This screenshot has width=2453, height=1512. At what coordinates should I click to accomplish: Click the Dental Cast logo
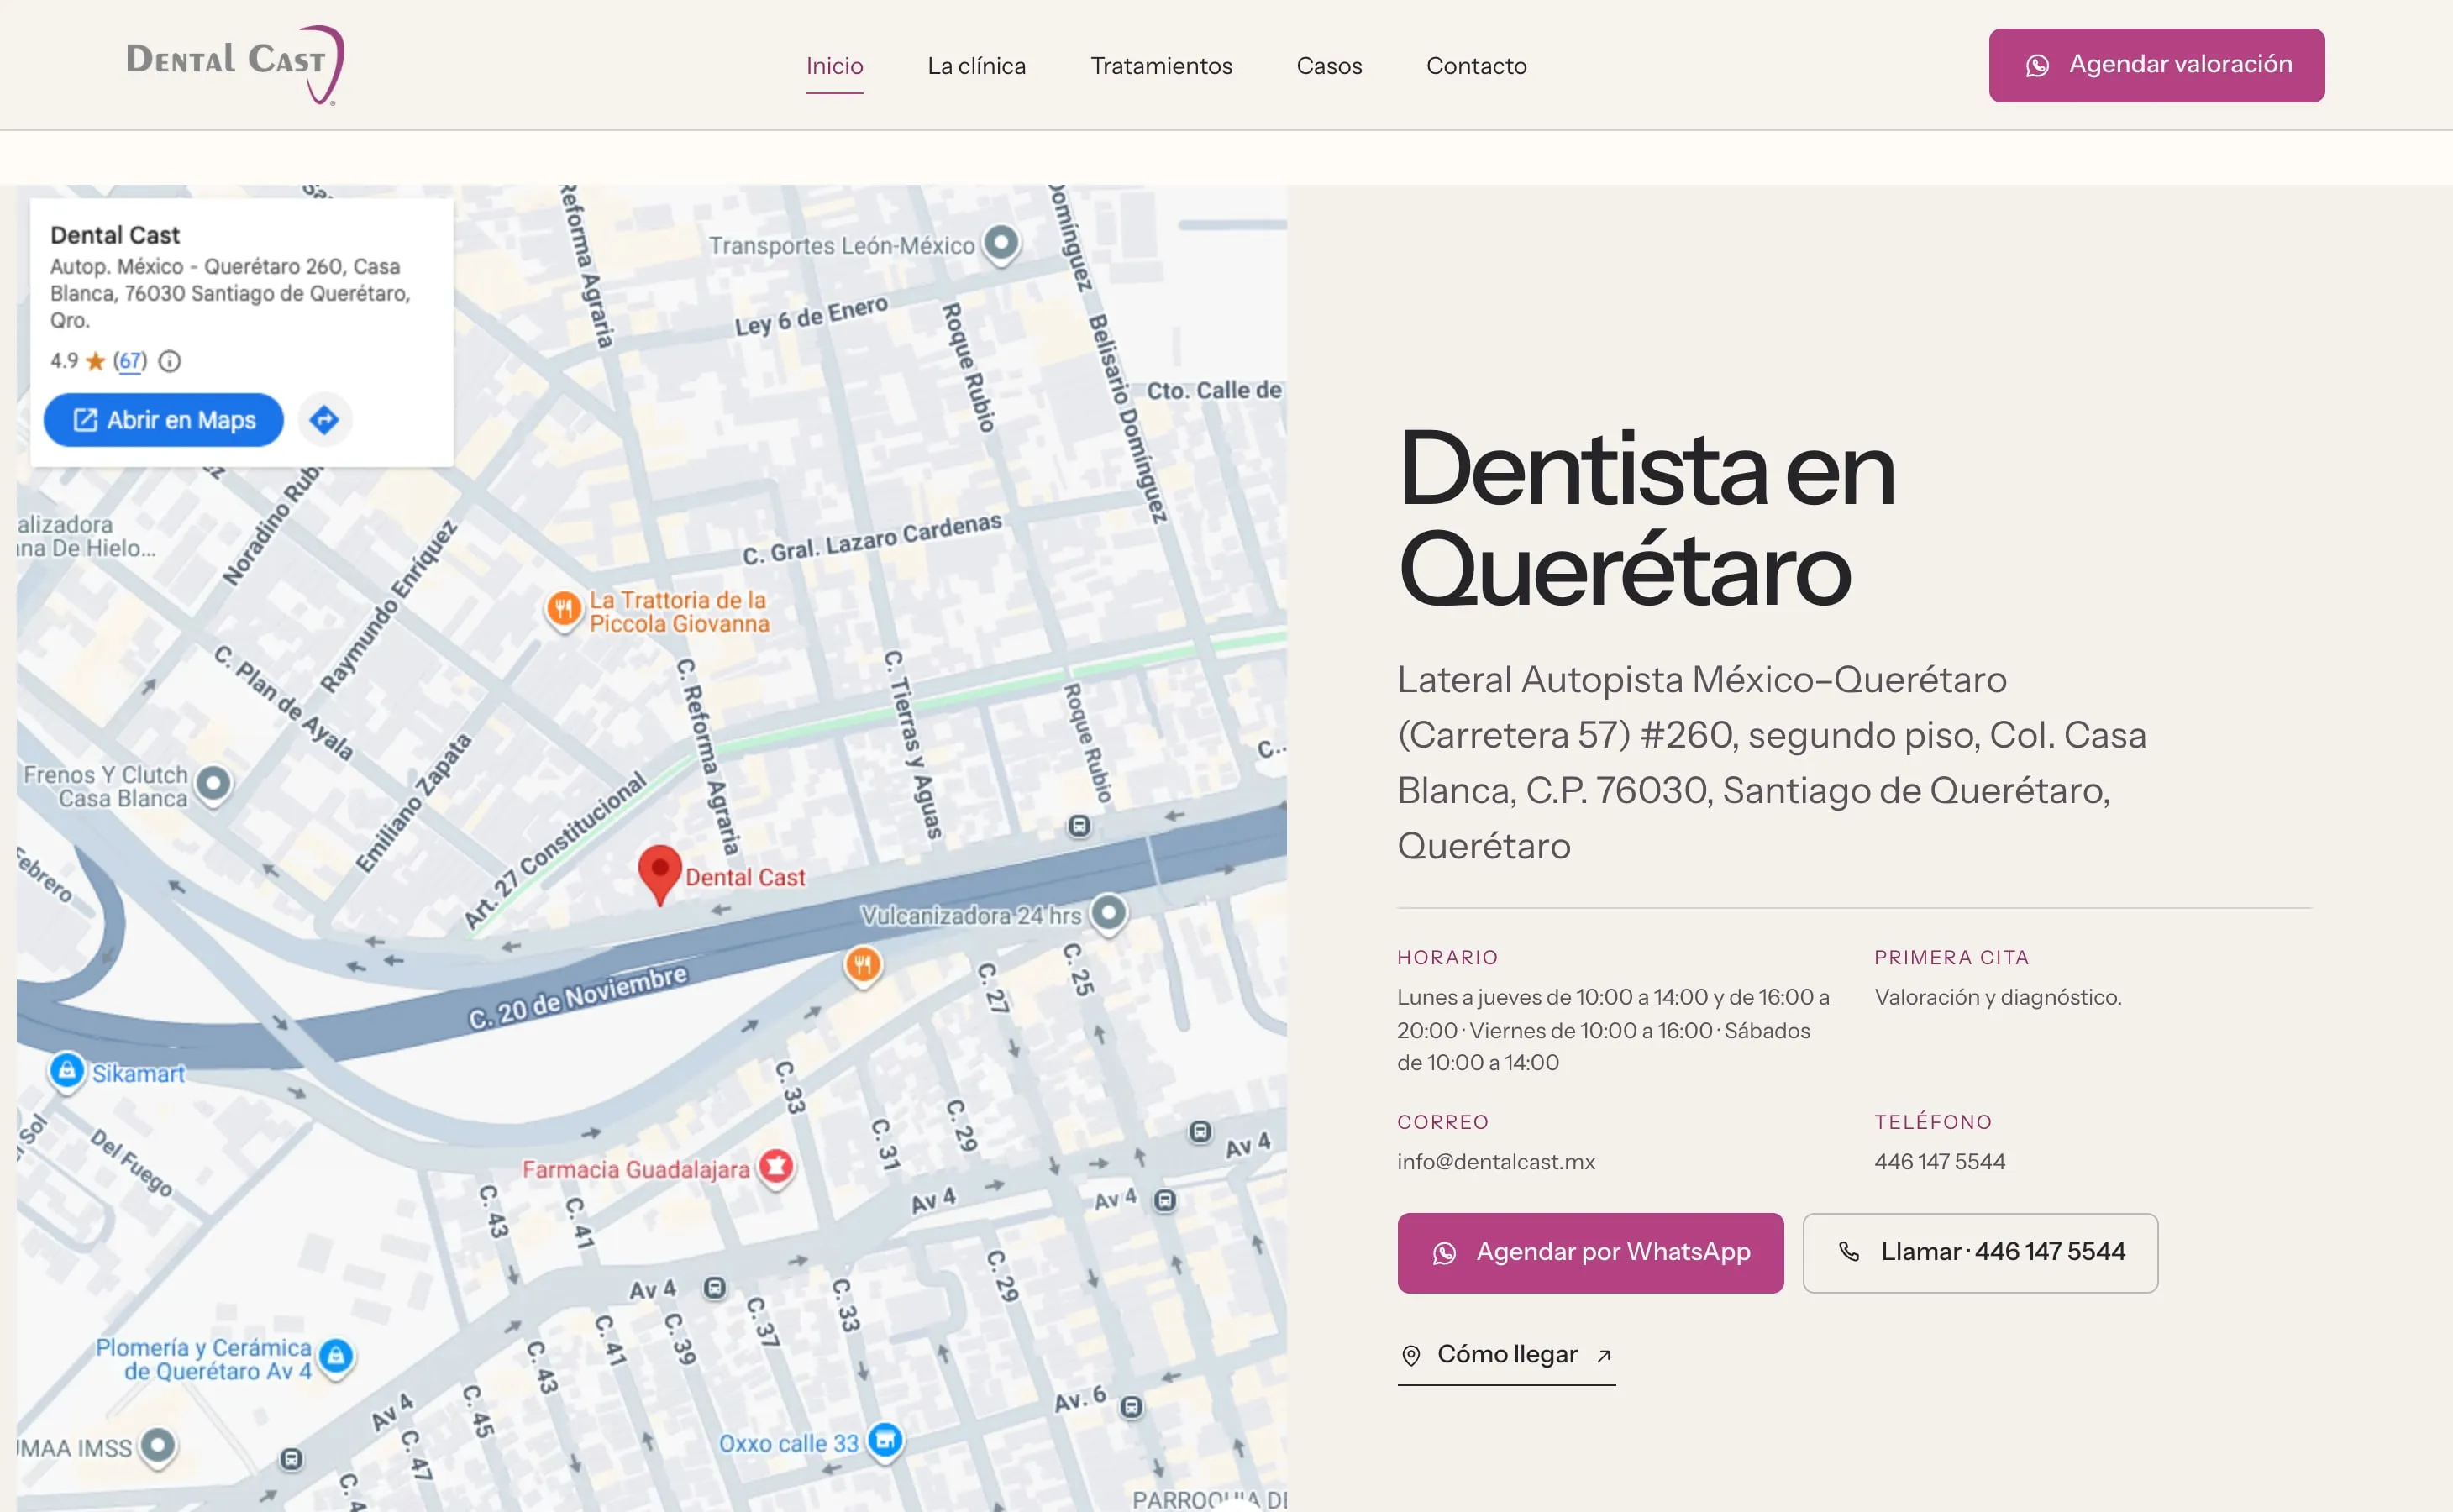pos(235,64)
